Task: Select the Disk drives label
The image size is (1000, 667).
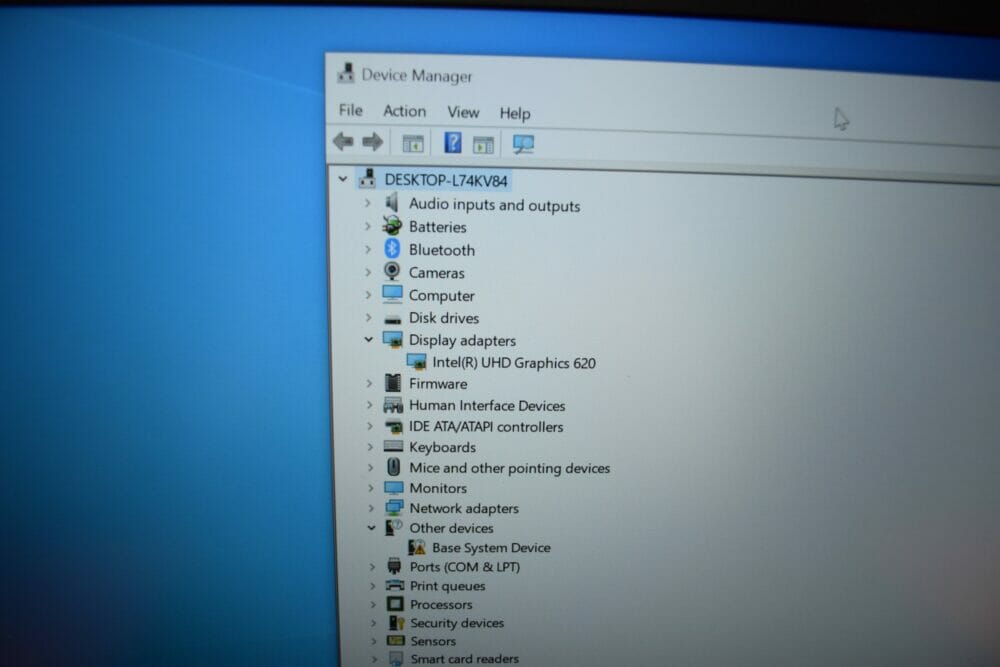Action: point(444,318)
